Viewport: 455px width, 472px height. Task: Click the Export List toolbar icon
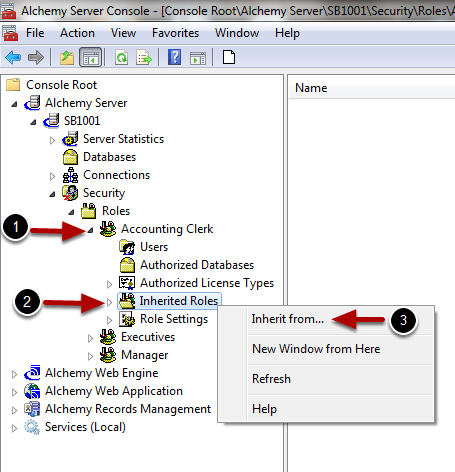click(x=144, y=58)
